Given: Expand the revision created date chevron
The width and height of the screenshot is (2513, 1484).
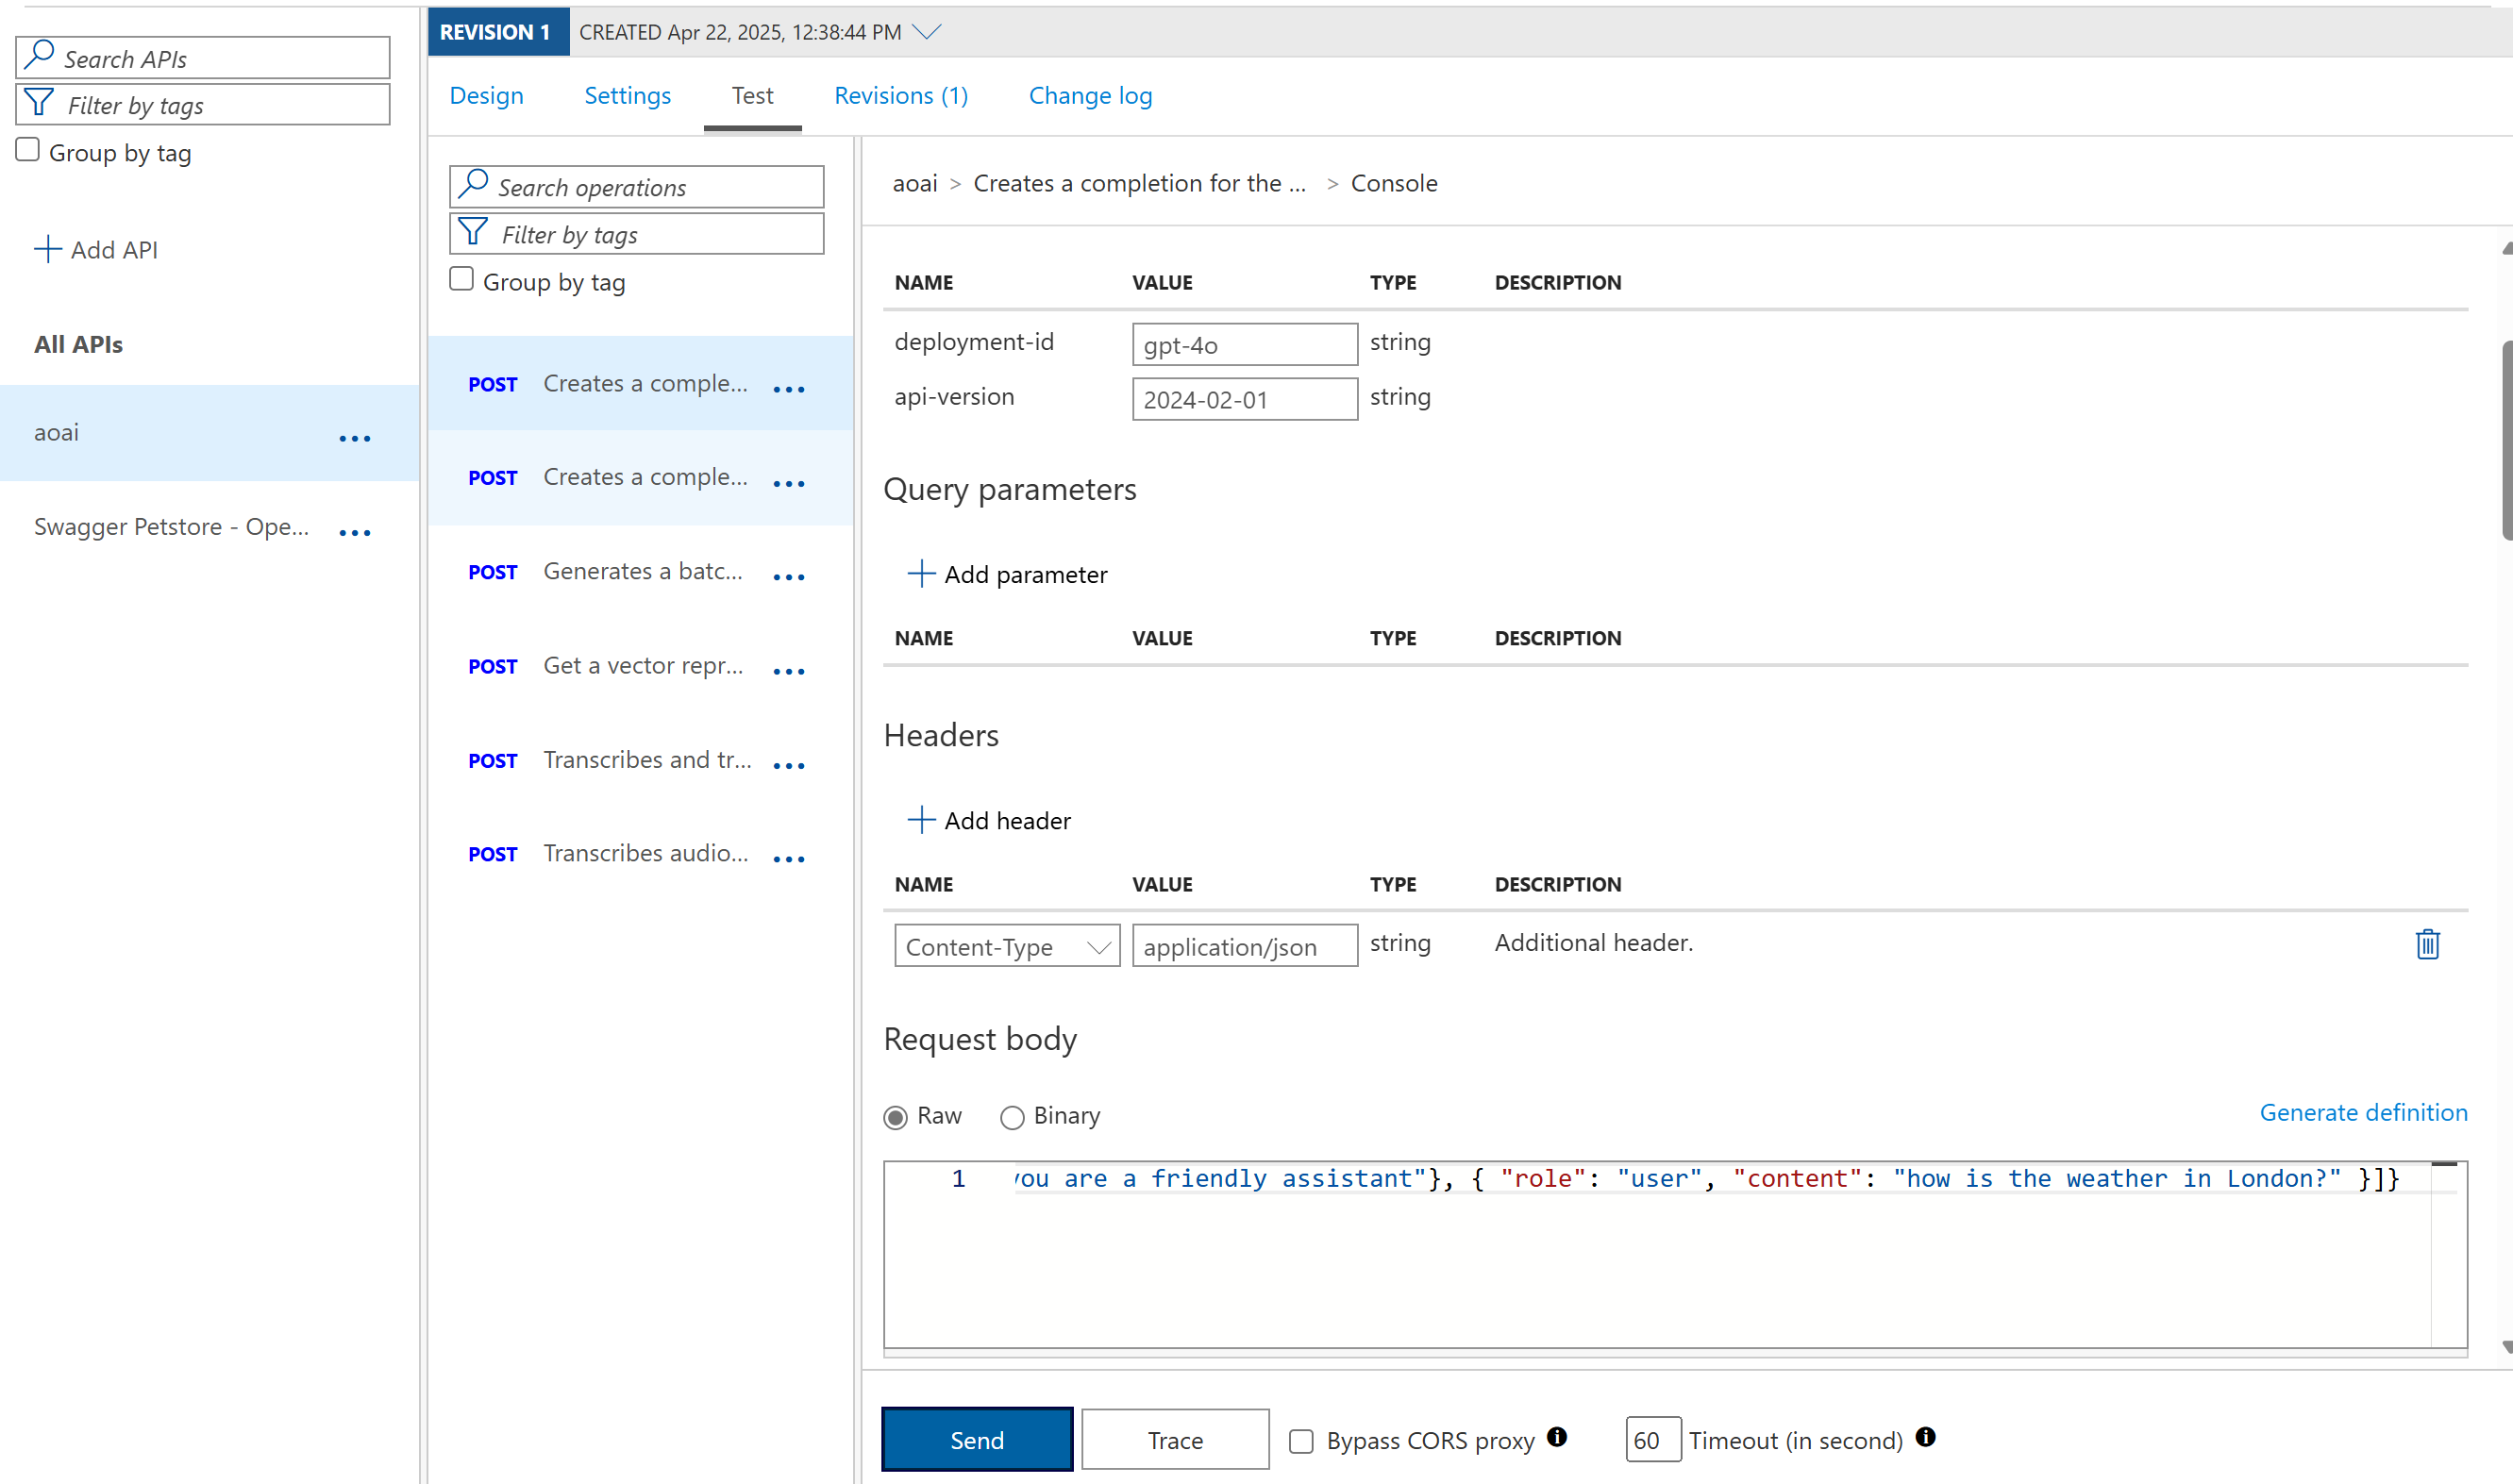Looking at the screenshot, I should point(927,31).
